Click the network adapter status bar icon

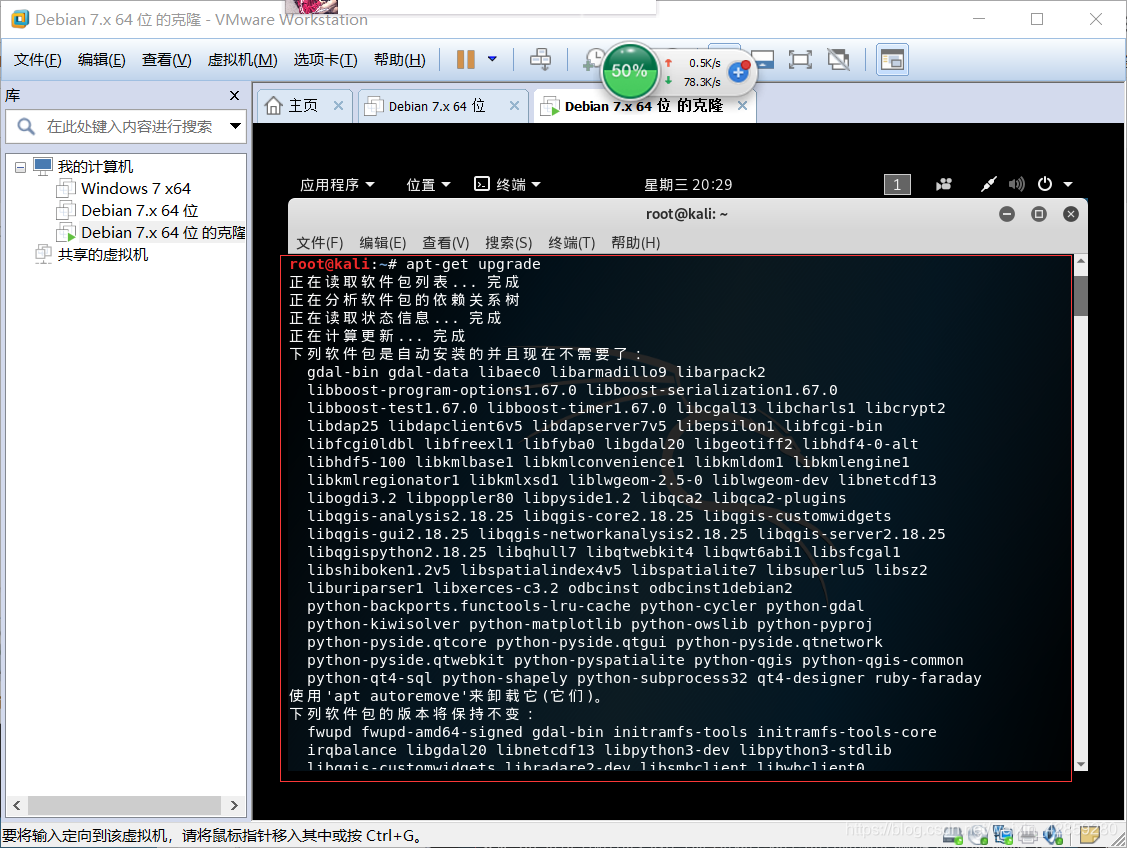pos(1003,835)
